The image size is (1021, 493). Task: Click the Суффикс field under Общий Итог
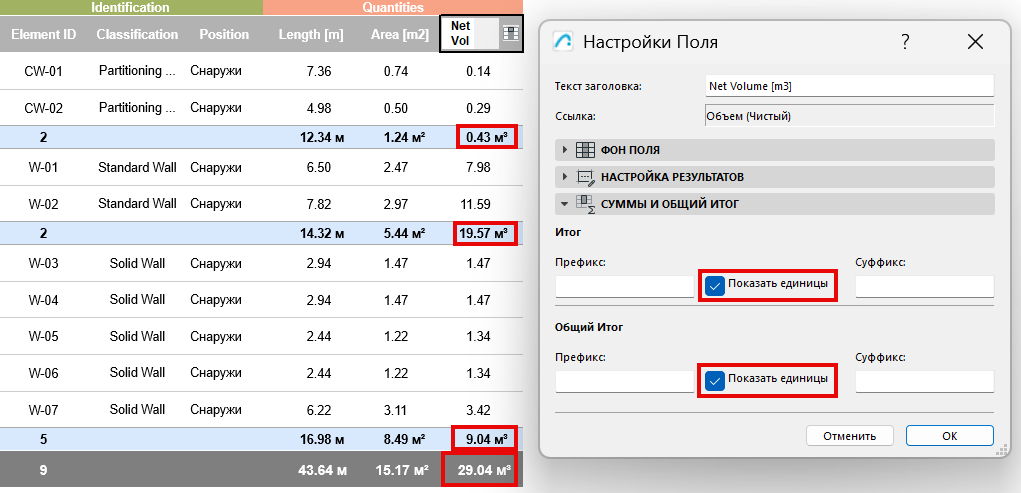point(925,381)
